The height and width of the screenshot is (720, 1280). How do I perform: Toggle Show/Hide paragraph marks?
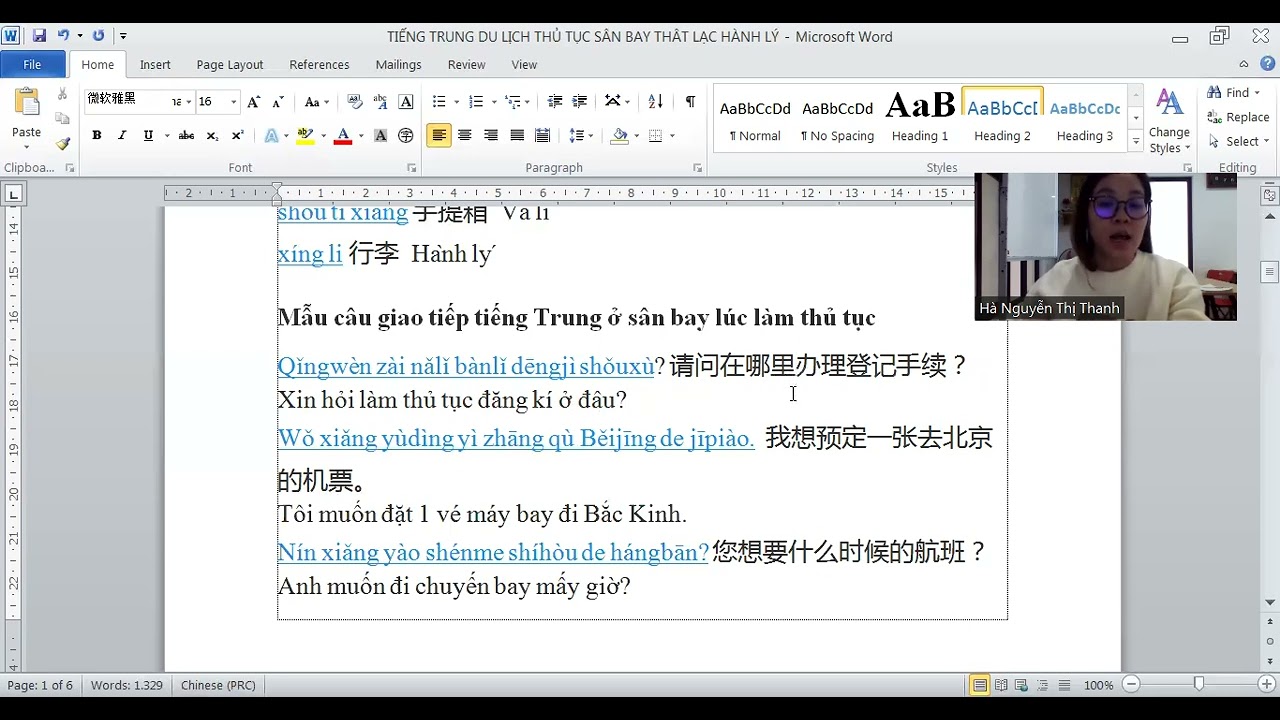[690, 102]
